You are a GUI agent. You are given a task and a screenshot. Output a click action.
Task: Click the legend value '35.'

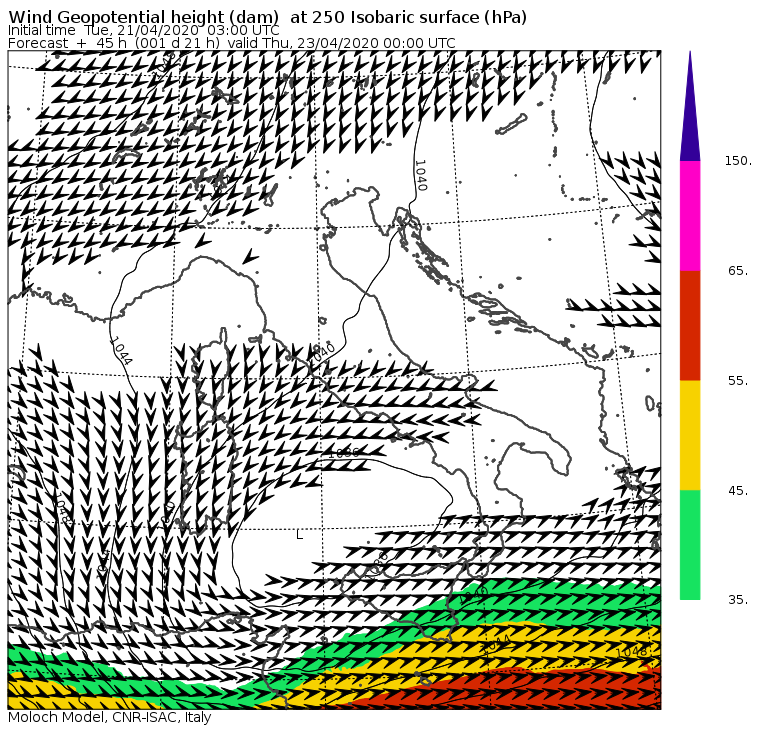738,600
